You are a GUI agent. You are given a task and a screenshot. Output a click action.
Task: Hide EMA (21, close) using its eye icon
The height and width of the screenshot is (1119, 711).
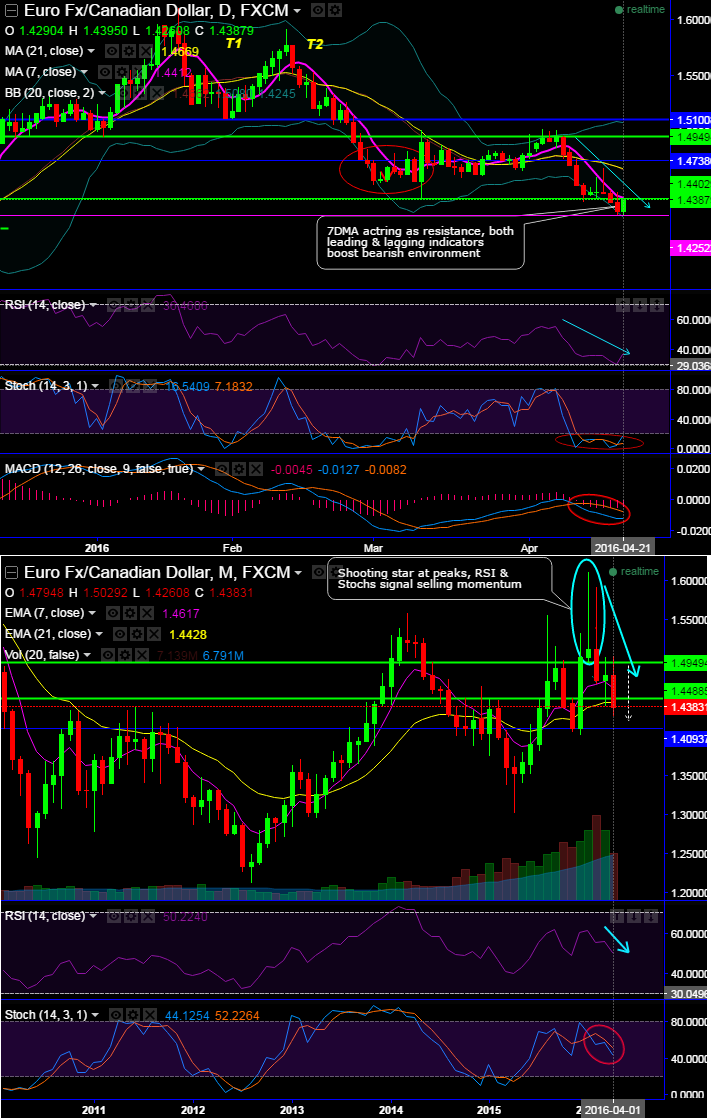point(120,634)
